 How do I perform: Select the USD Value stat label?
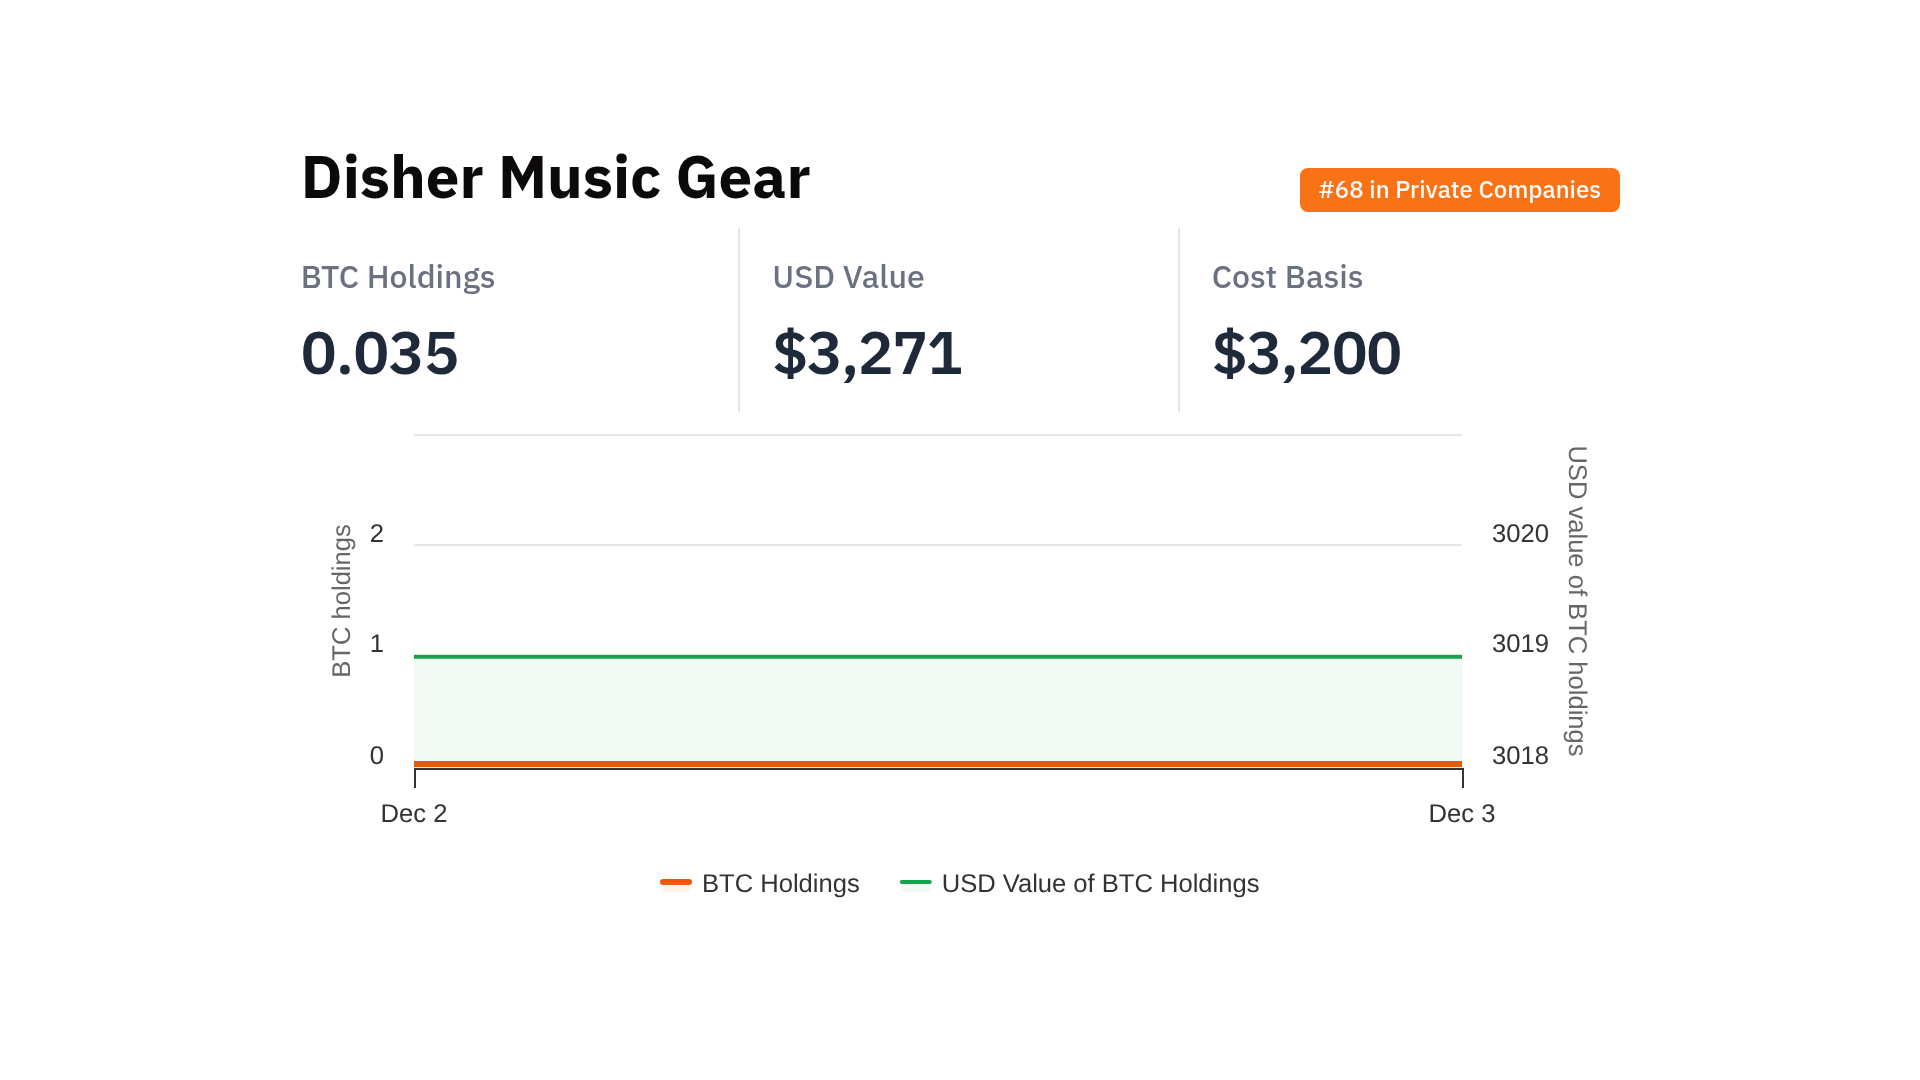(x=848, y=277)
